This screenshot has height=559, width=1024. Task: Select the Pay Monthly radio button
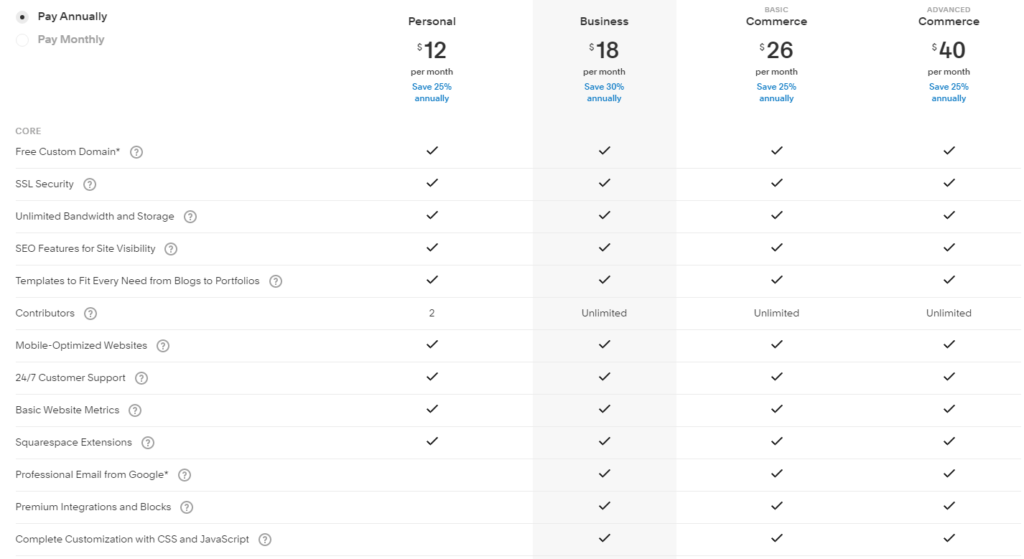(22, 40)
